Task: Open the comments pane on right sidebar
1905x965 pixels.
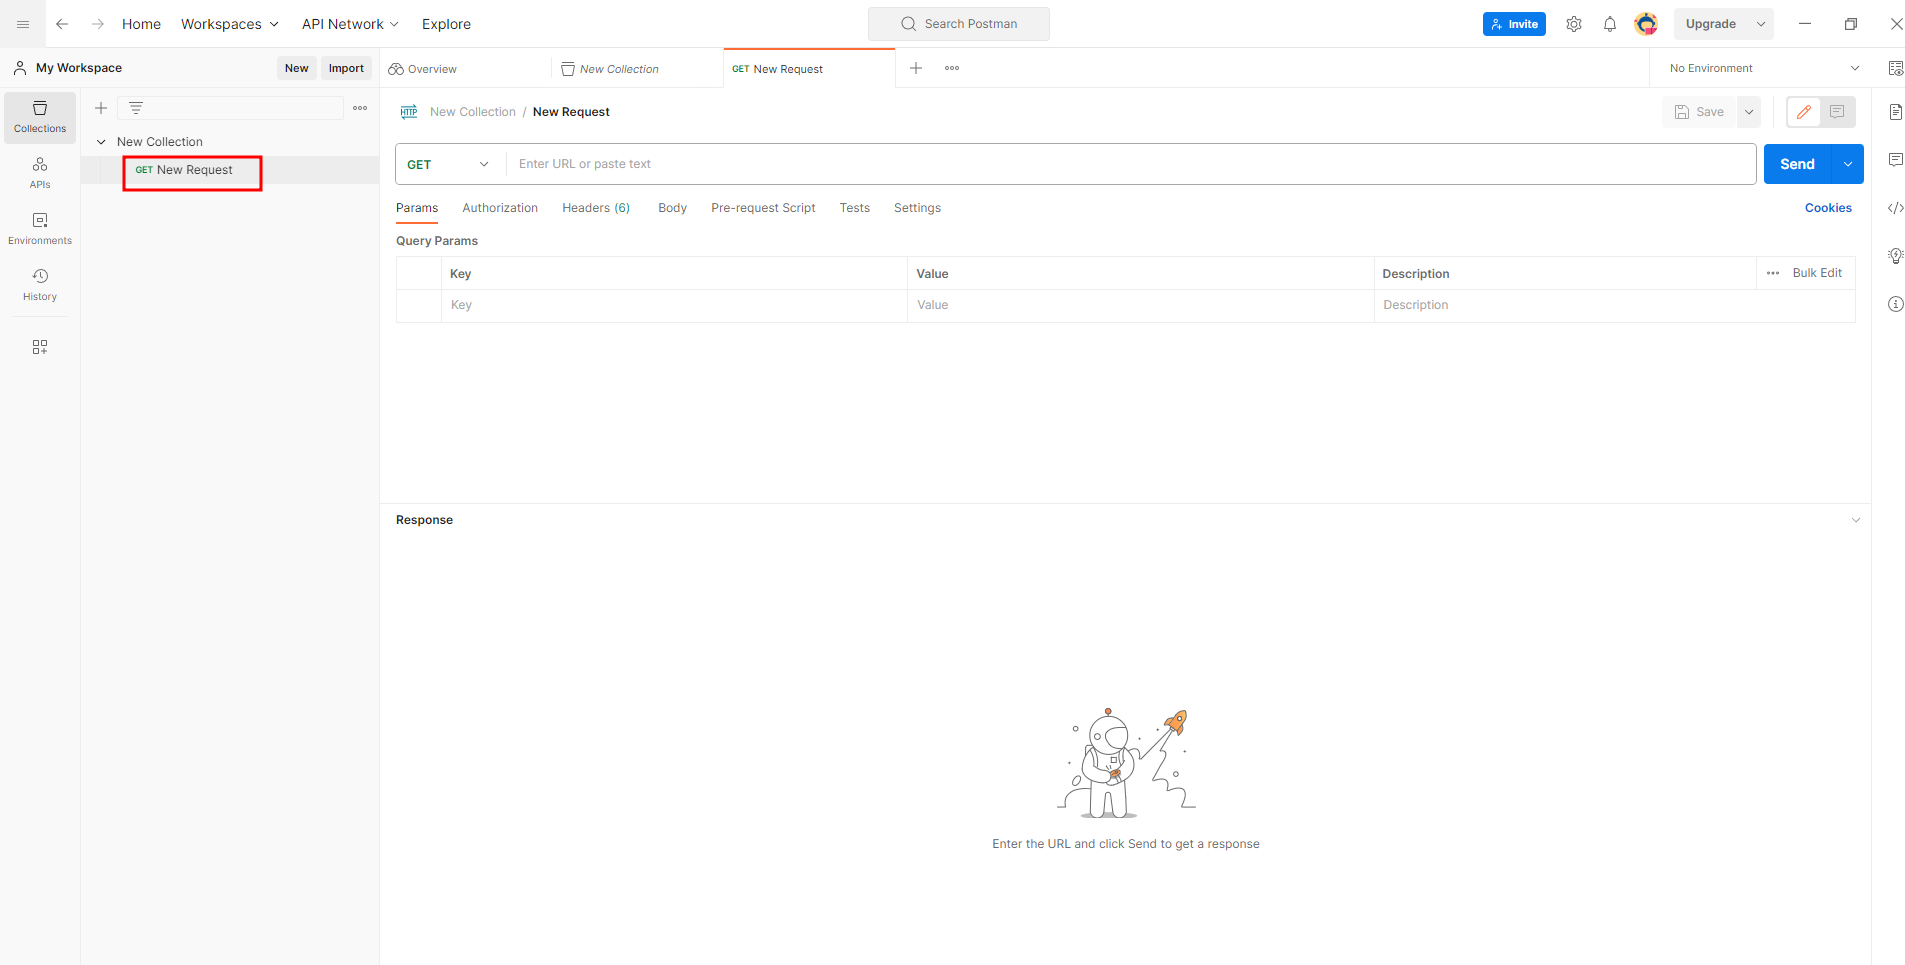Action: click(x=1896, y=160)
